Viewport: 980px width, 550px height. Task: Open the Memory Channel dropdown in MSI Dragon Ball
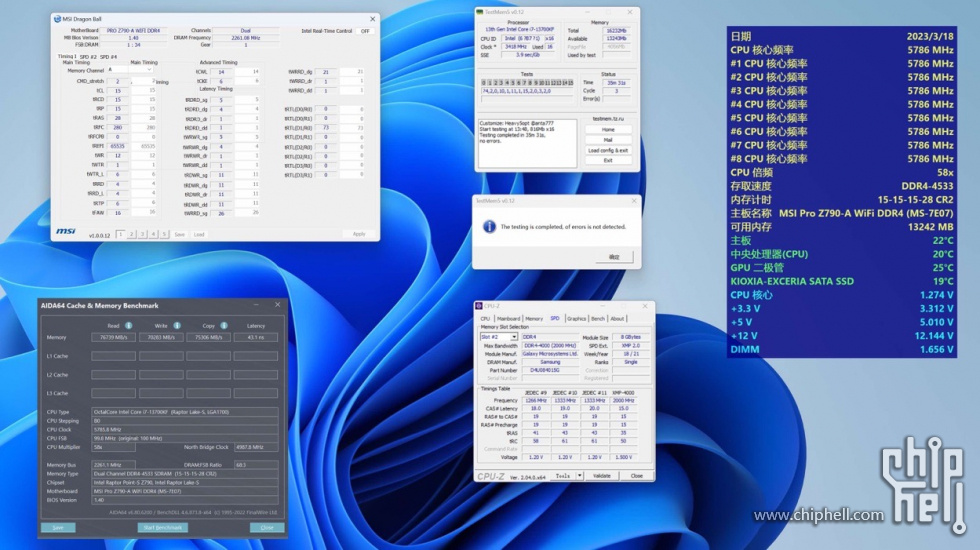click(x=129, y=70)
